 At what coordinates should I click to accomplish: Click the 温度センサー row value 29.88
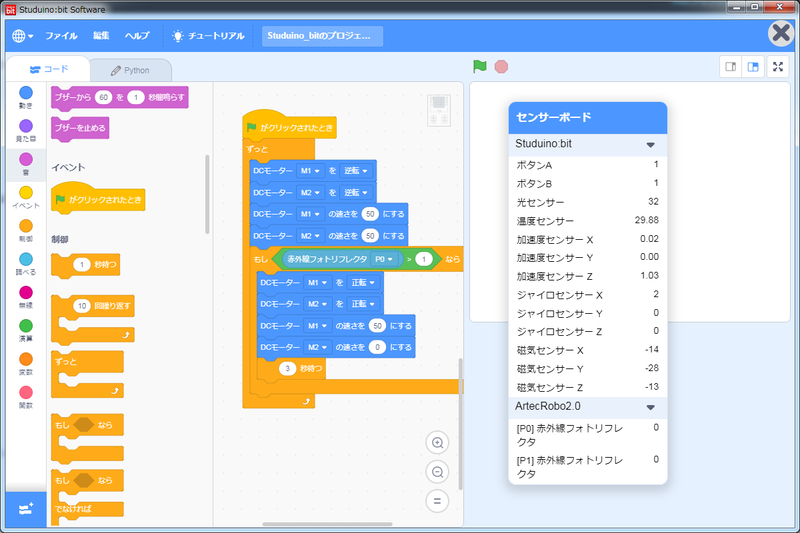pos(646,220)
